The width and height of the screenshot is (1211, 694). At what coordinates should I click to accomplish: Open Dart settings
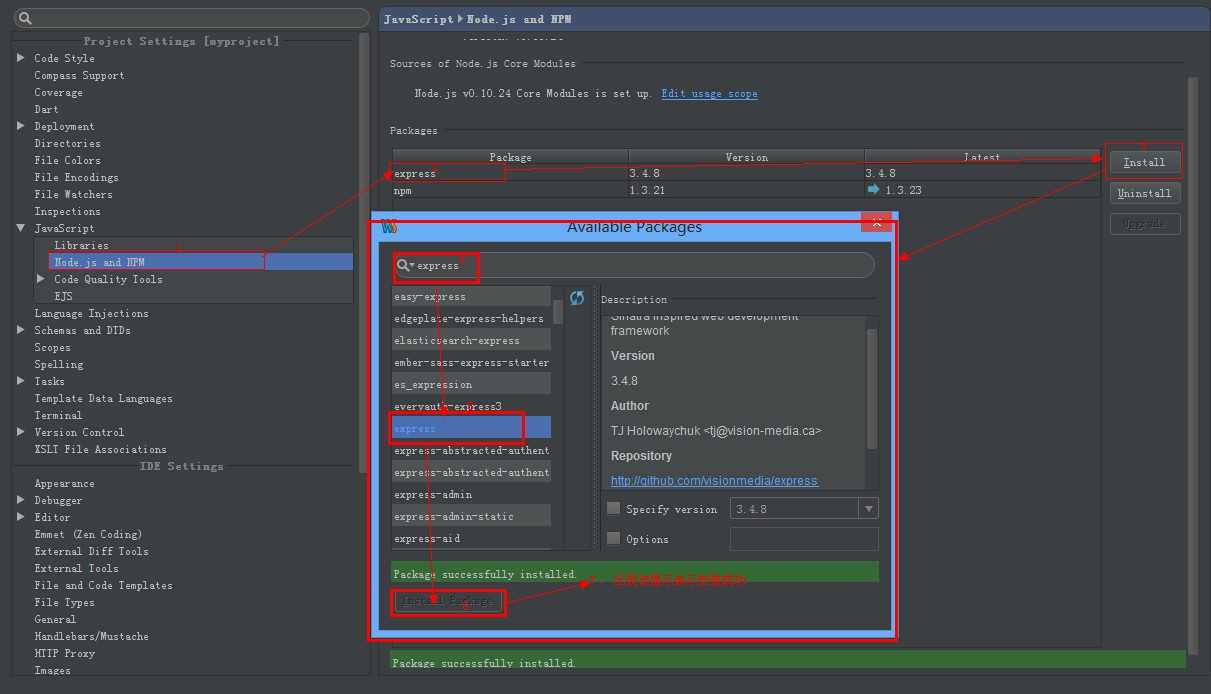click(x=46, y=109)
